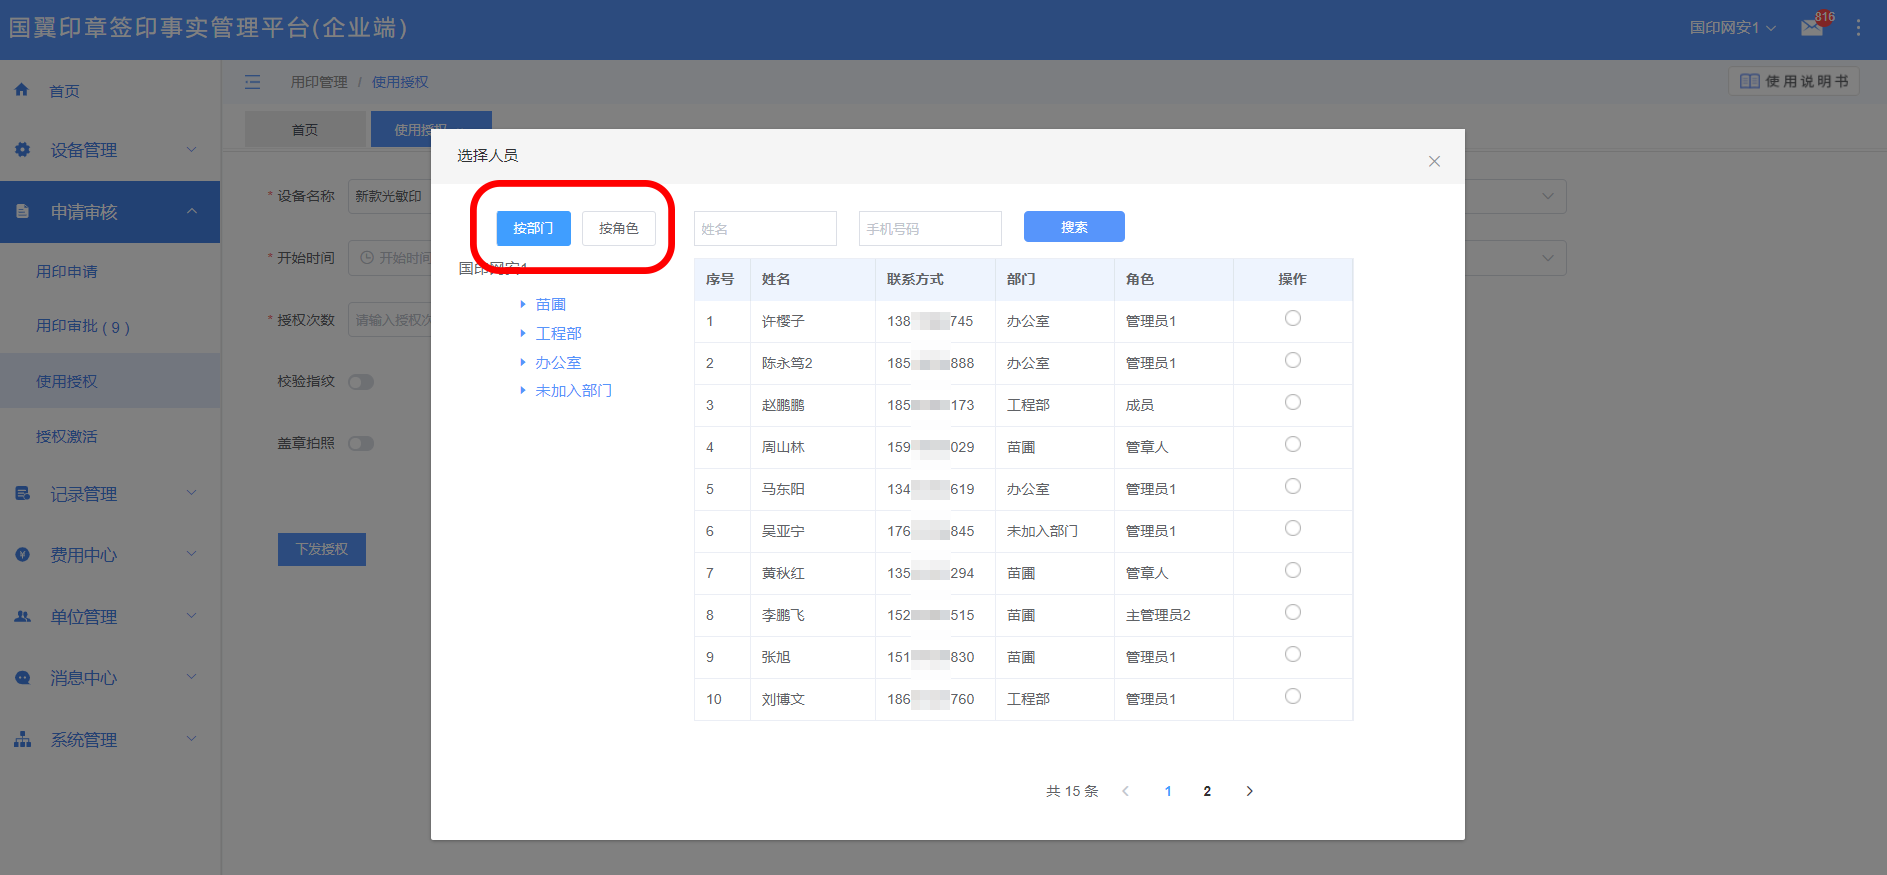Go to the previous page arrow

(x=1126, y=791)
